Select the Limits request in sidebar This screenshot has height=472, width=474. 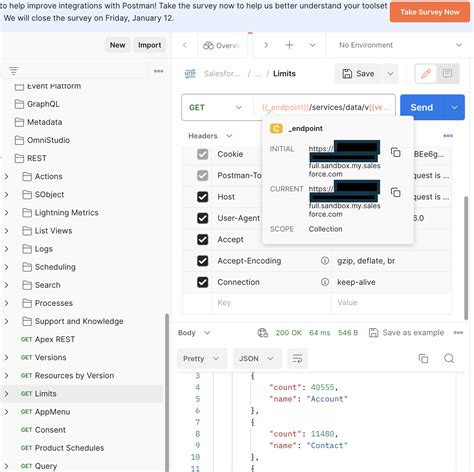46,394
